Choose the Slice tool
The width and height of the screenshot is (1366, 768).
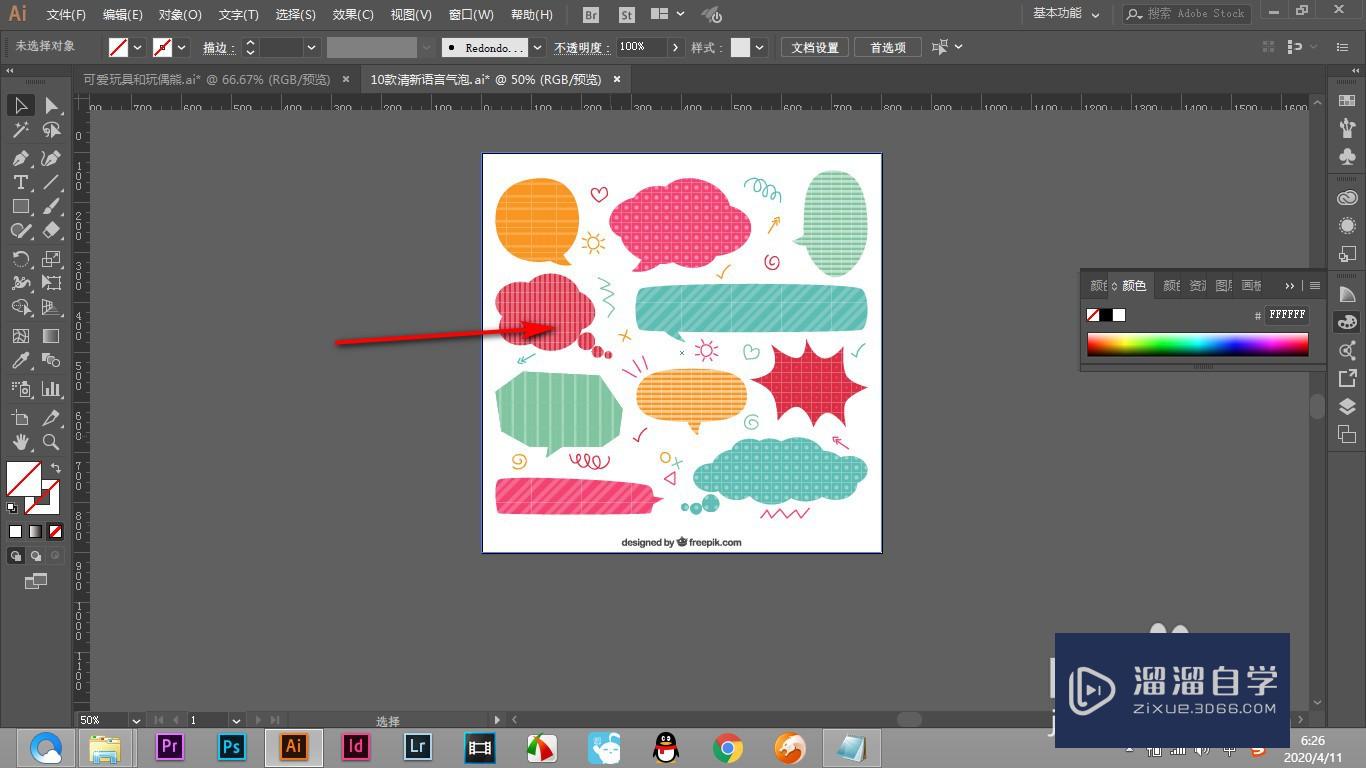[51, 418]
